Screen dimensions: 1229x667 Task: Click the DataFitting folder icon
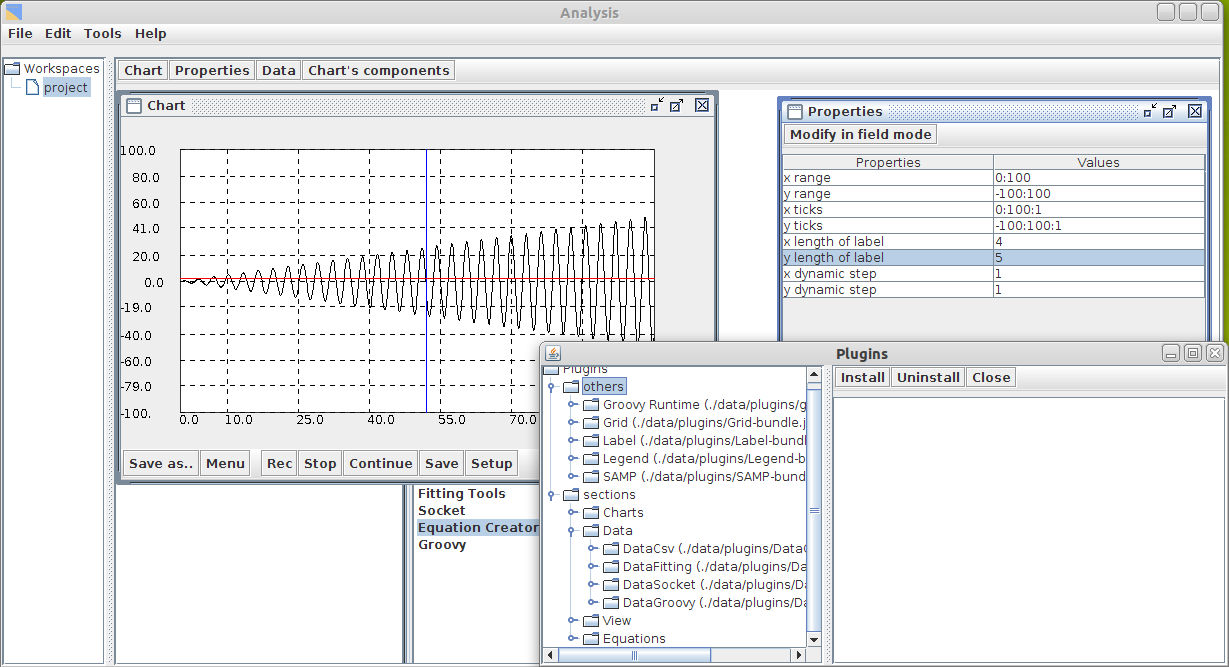tap(611, 567)
